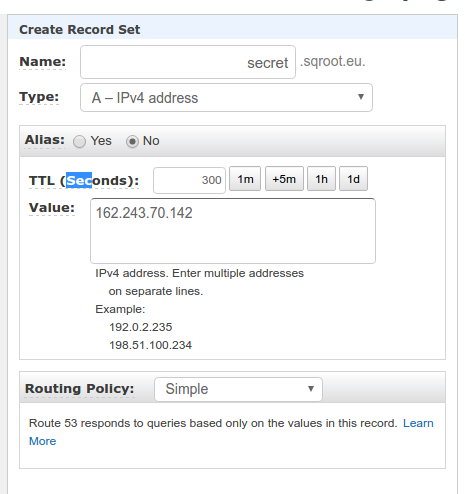Select the Alias Yes radio button
The width and height of the screenshot is (465, 494).
[79, 141]
